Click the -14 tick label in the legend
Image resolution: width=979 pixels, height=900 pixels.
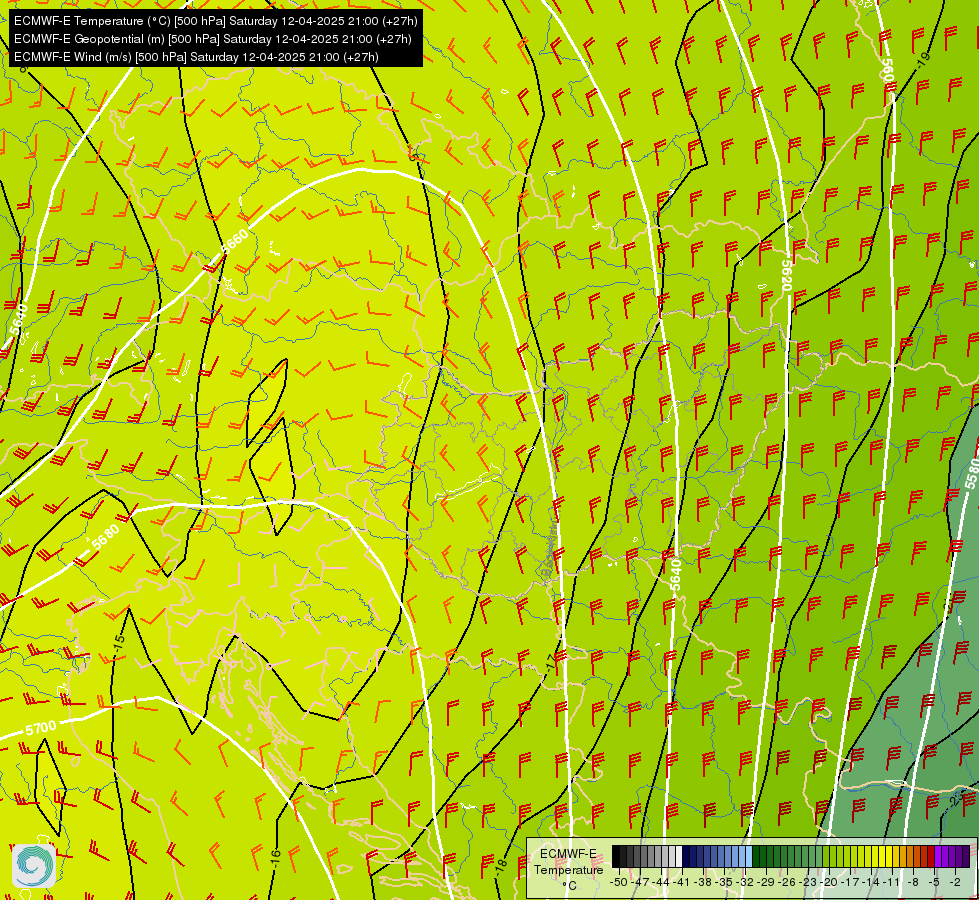(x=872, y=882)
